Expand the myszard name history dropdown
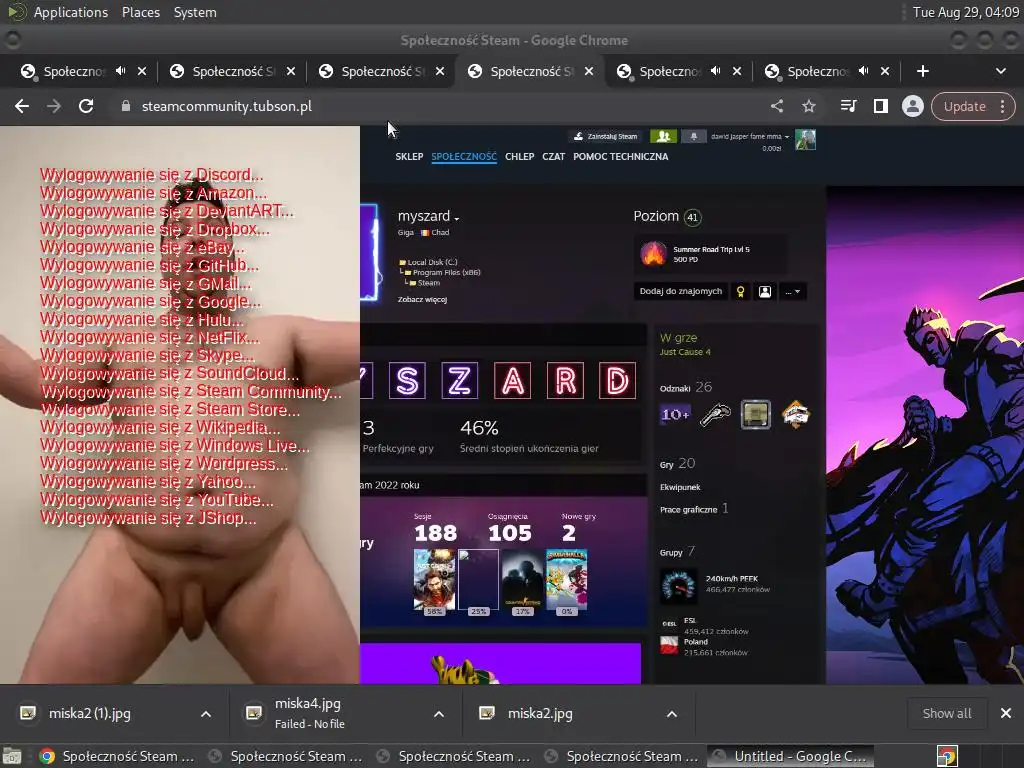Image resolution: width=1024 pixels, height=768 pixels. [x=456, y=218]
